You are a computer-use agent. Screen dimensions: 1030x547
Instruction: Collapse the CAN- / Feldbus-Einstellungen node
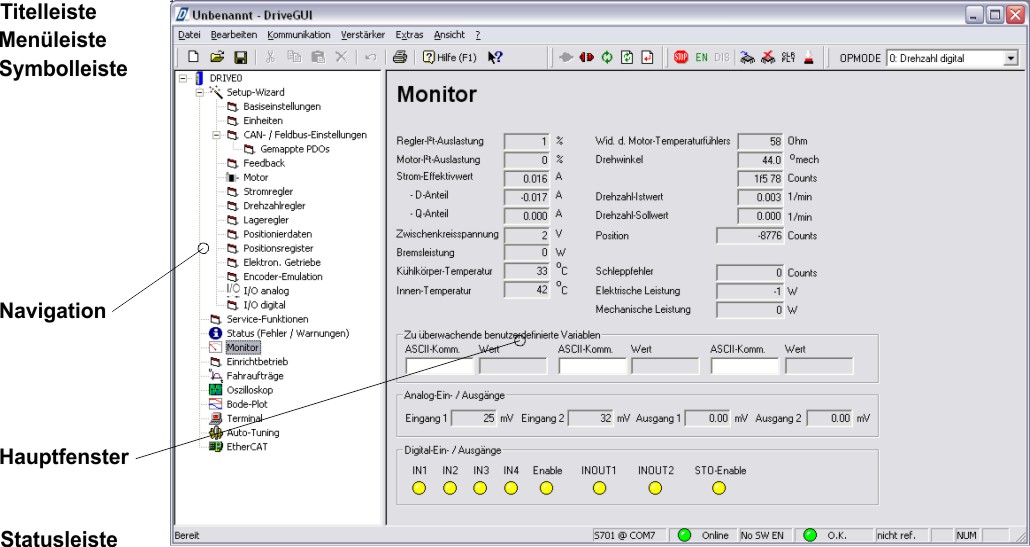click(216, 135)
